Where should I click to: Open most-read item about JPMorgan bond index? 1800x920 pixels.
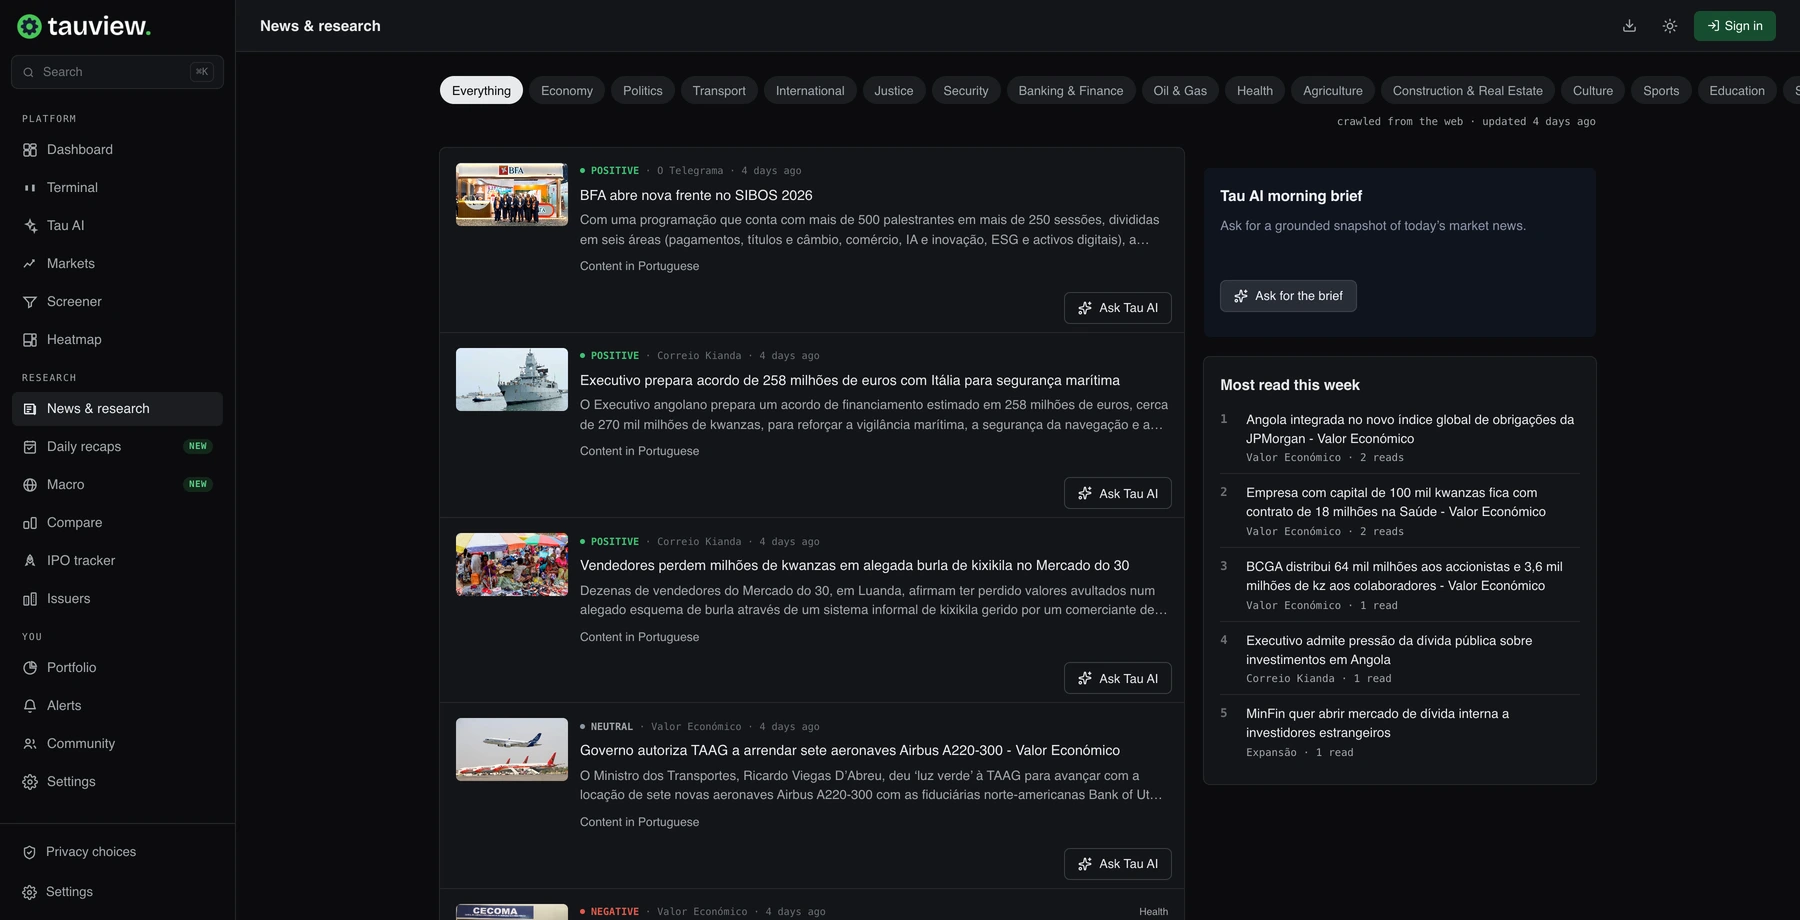pos(1410,429)
